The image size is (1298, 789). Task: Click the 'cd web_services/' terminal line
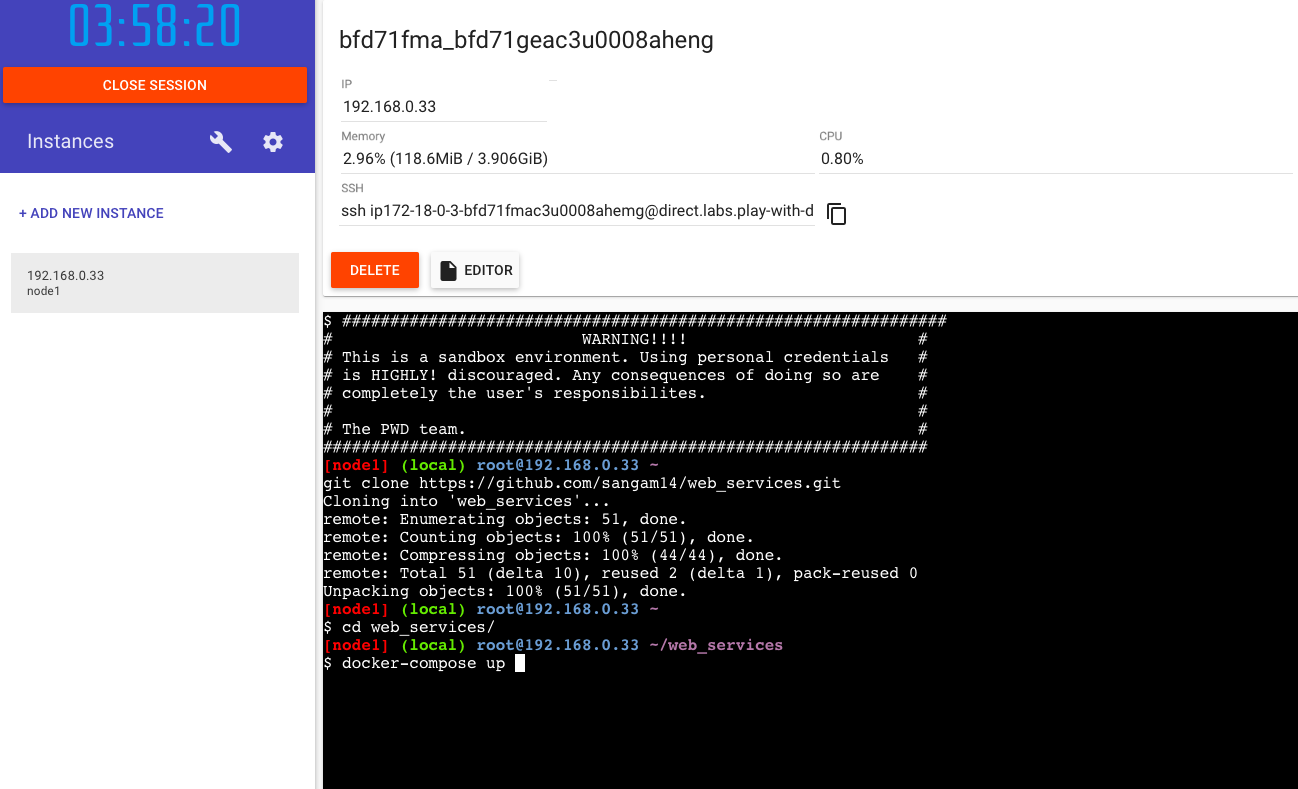click(409, 627)
